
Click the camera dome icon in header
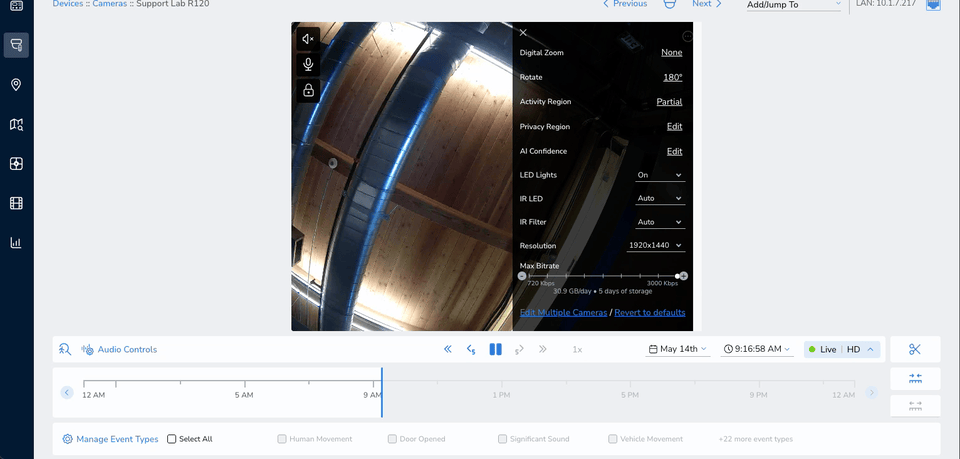point(670,4)
